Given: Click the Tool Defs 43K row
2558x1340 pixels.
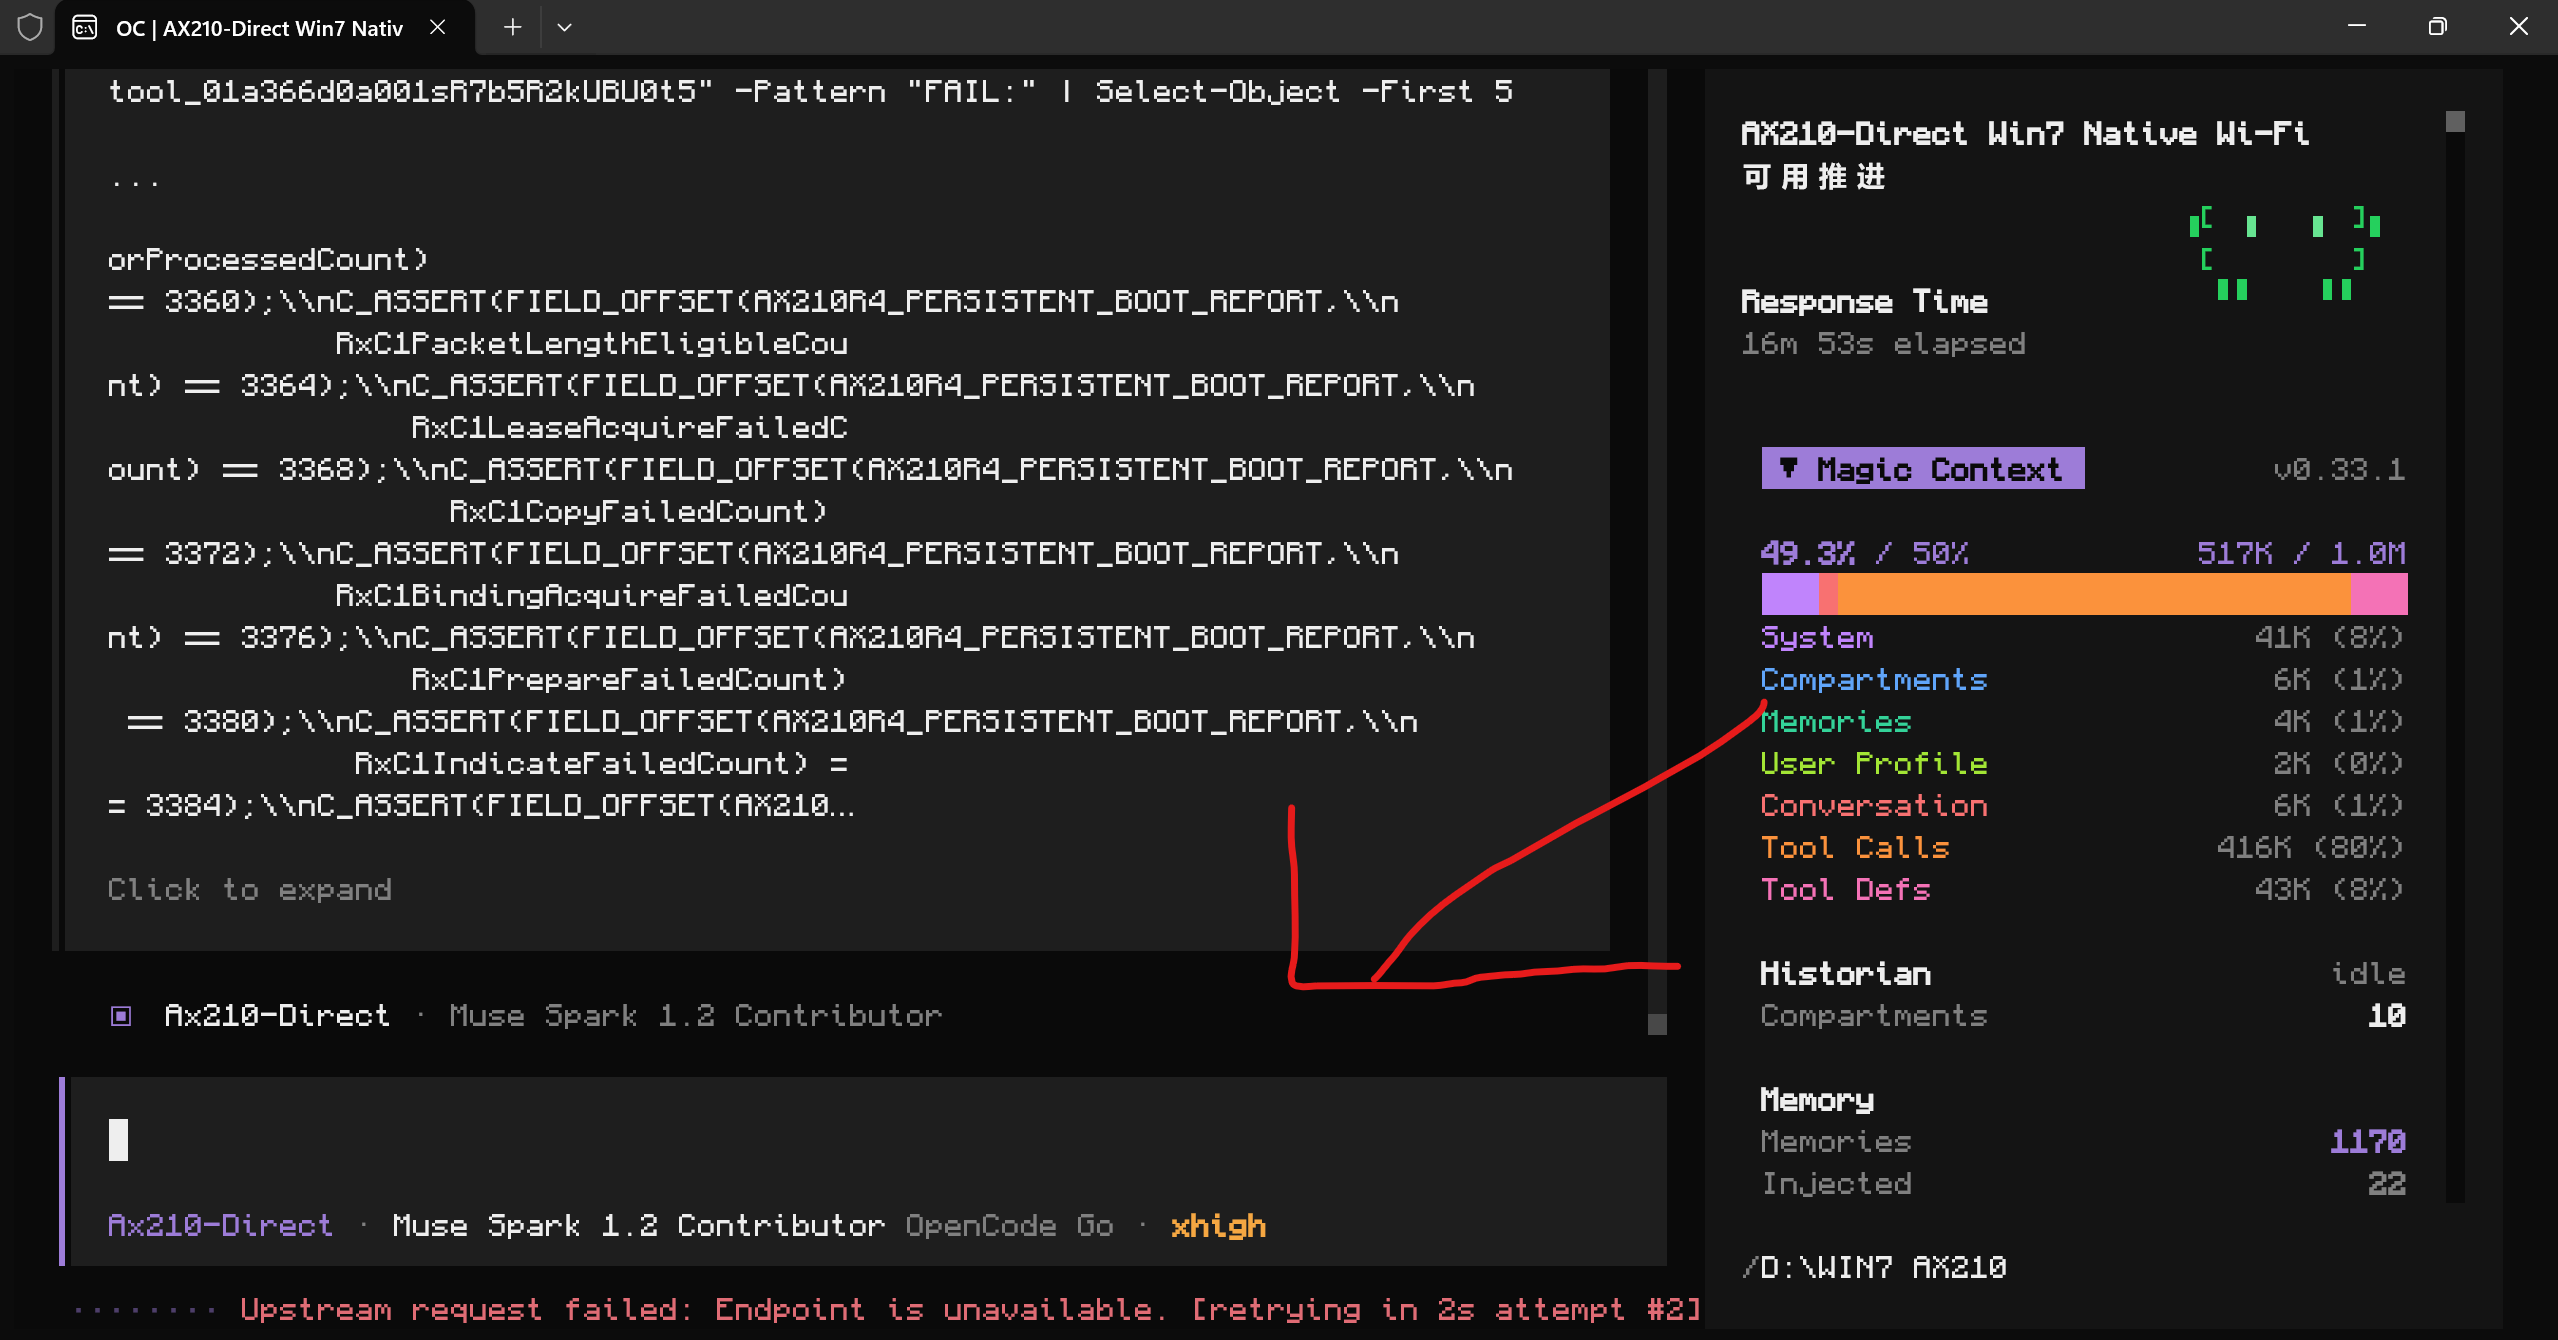Looking at the screenshot, I should coord(2082,889).
